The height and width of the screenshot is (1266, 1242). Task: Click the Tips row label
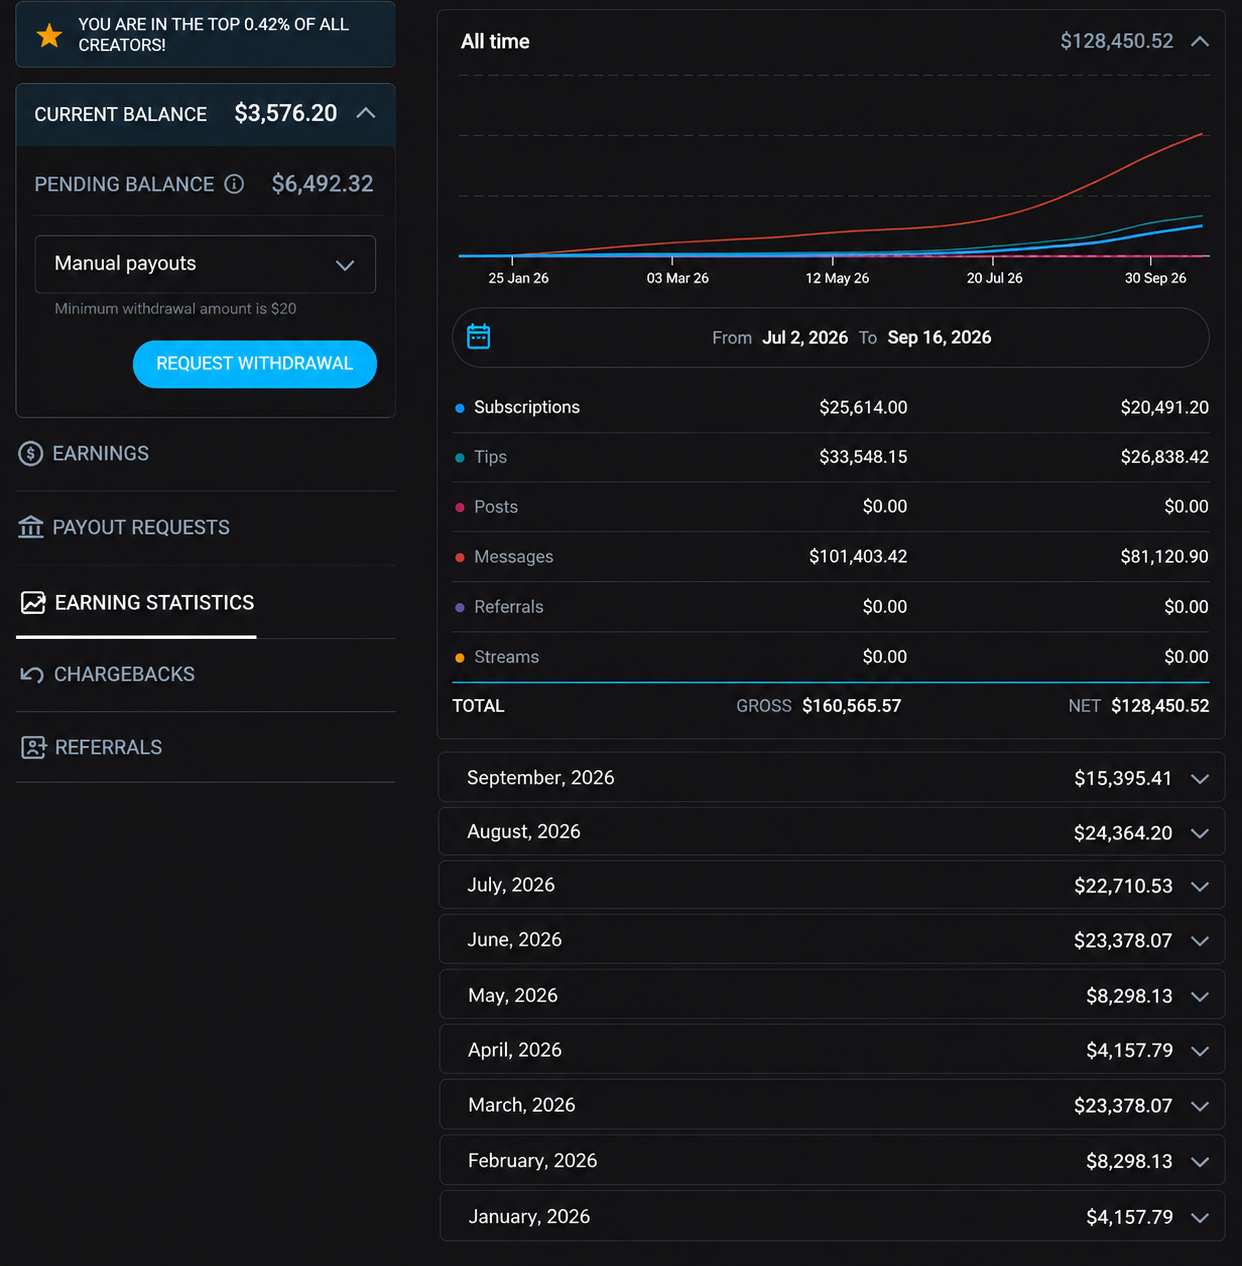[x=490, y=457]
